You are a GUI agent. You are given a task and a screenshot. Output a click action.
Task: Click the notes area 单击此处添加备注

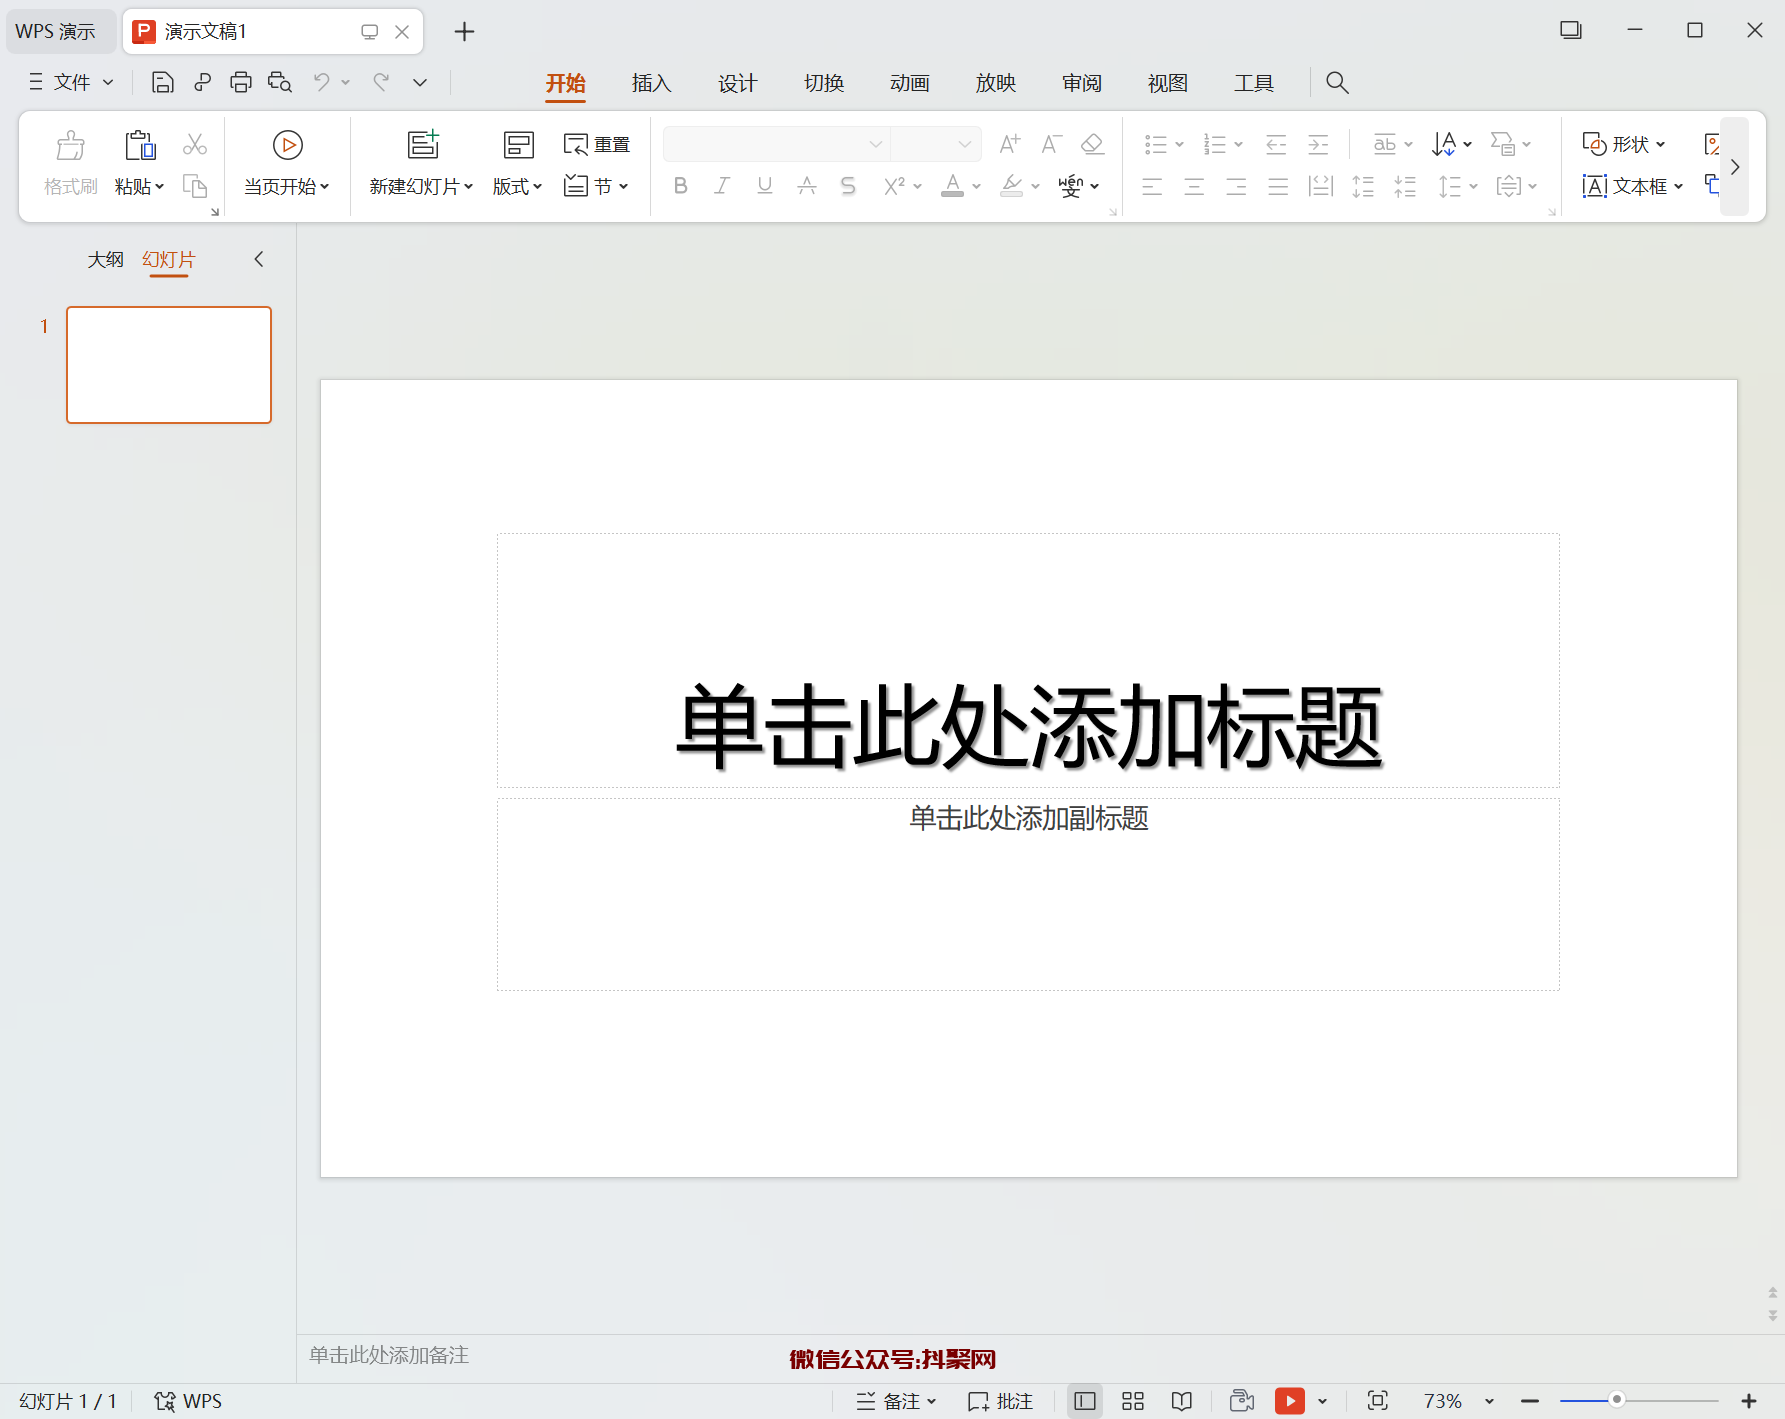pos(389,1355)
